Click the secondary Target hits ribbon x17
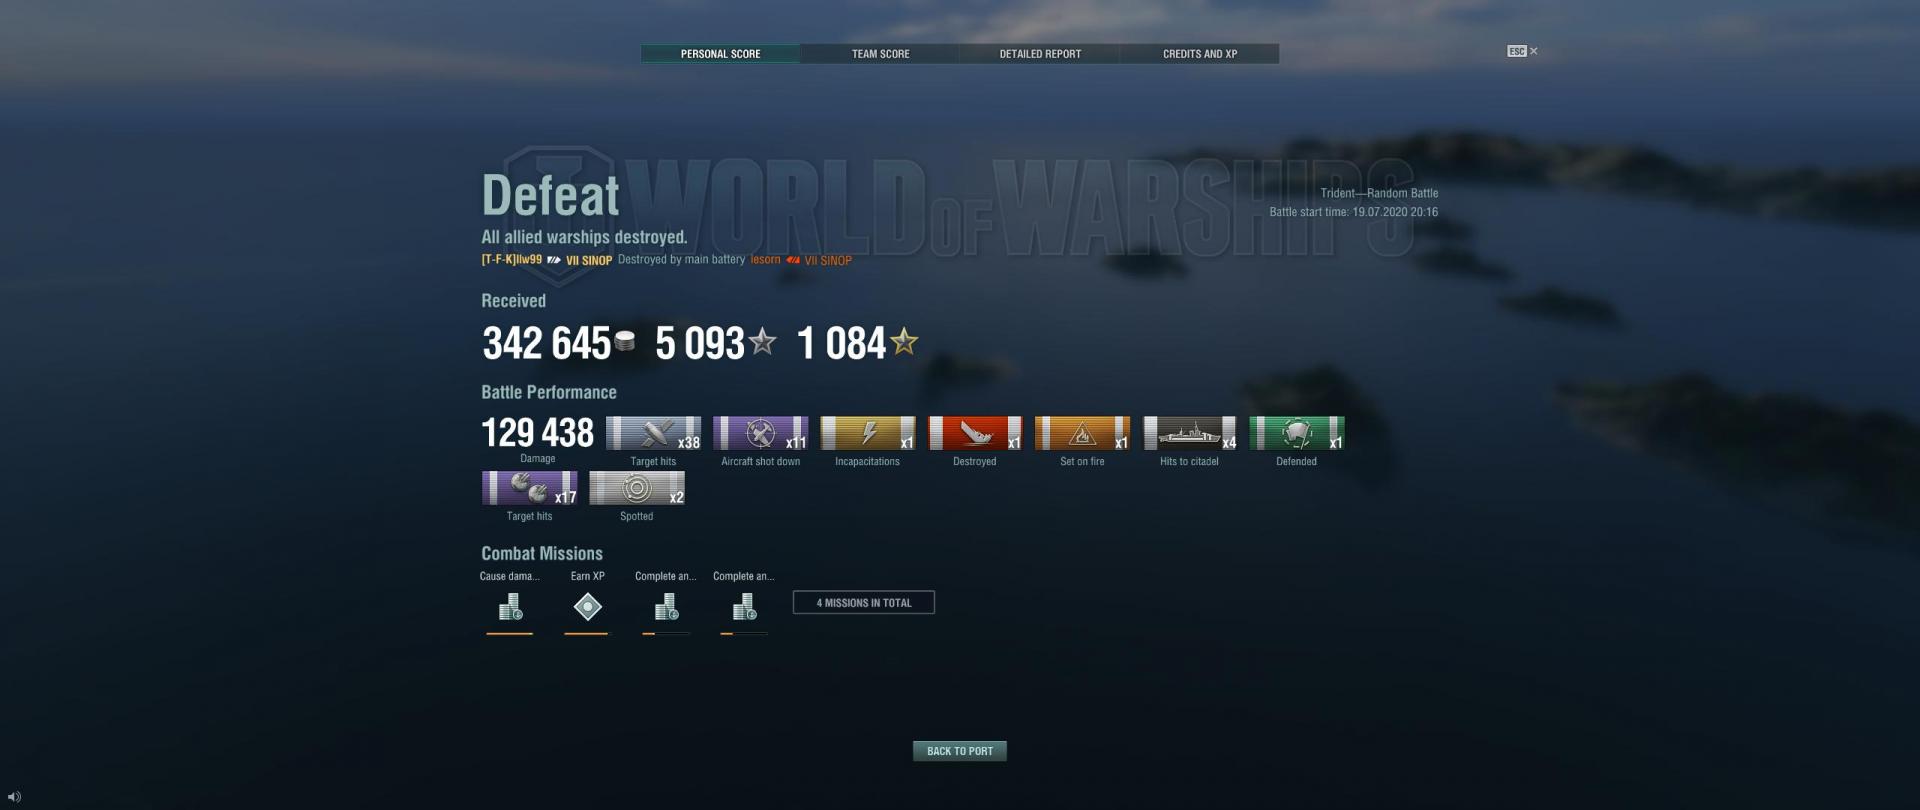The width and height of the screenshot is (1920, 810). (x=529, y=488)
